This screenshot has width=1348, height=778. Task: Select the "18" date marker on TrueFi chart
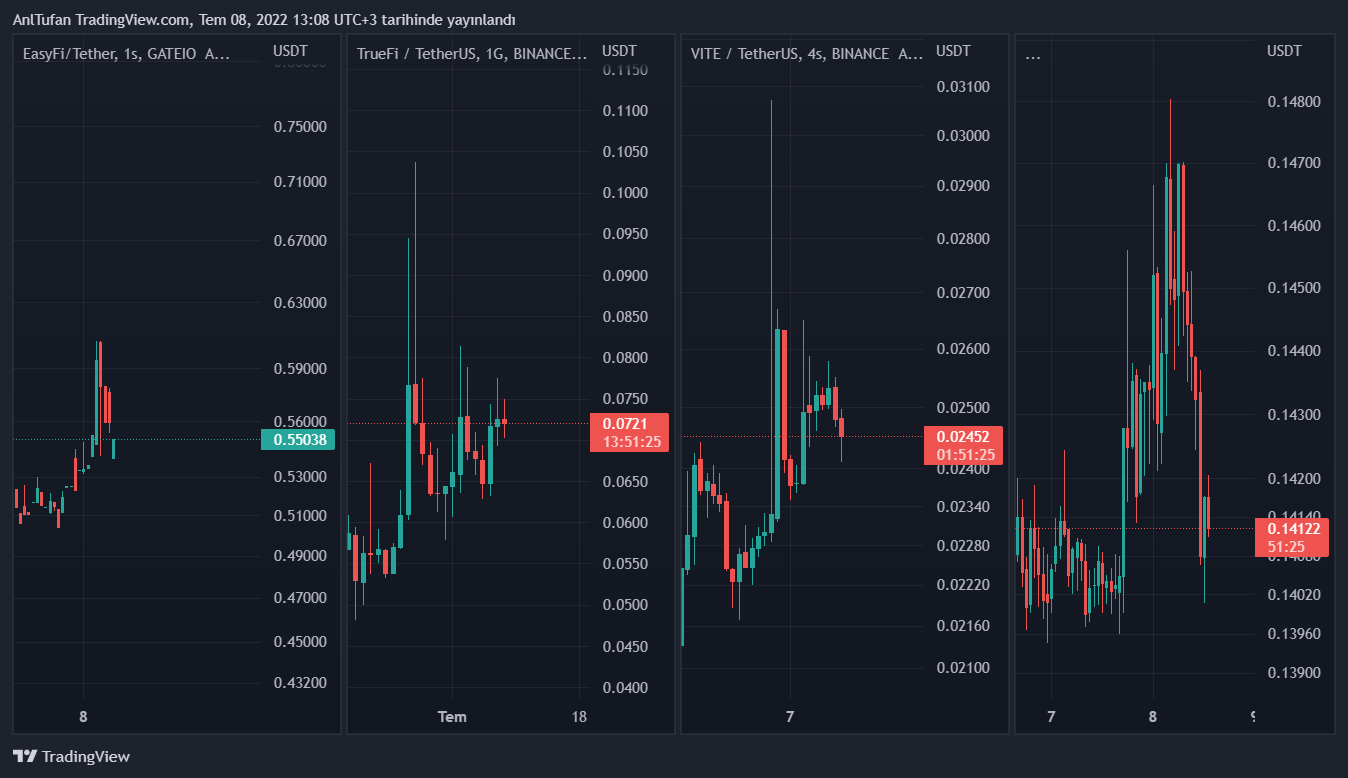pyautogui.click(x=578, y=716)
